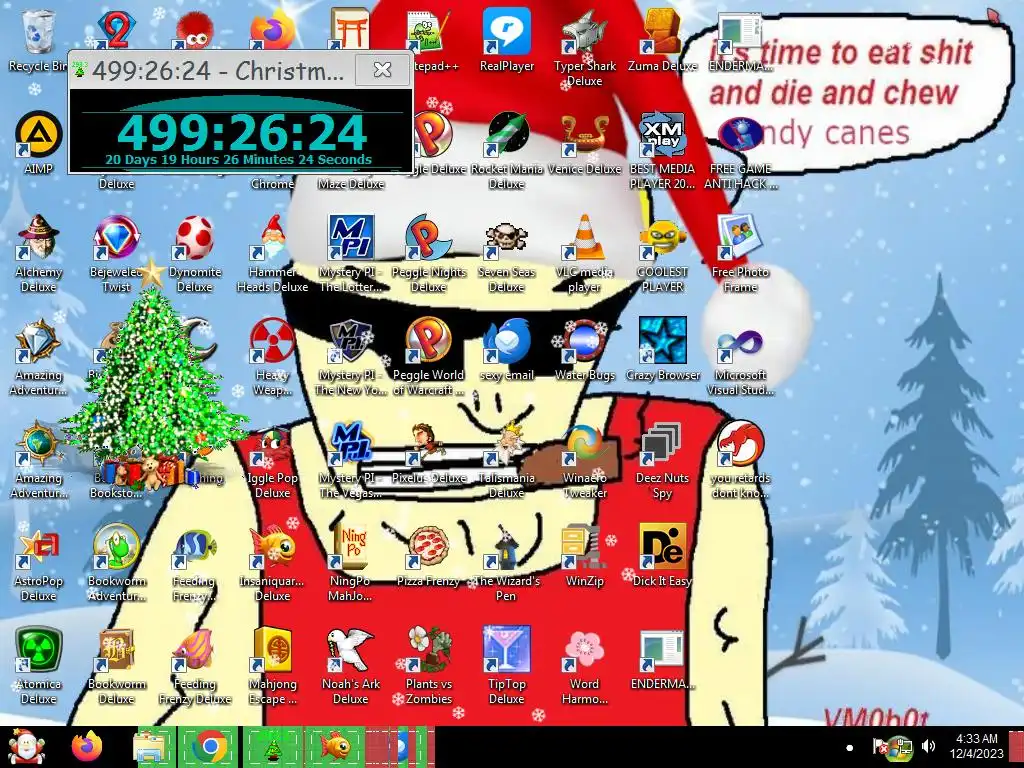Click the 499:26:24 countdown display
The width and height of the screenshot is (1024, 768).
pos(241,133)
